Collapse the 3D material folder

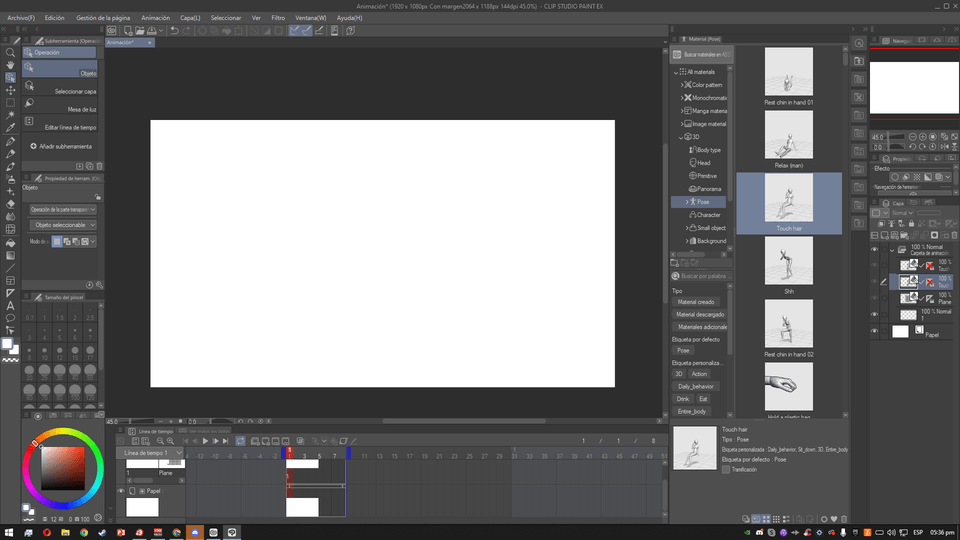click(681, 137)
